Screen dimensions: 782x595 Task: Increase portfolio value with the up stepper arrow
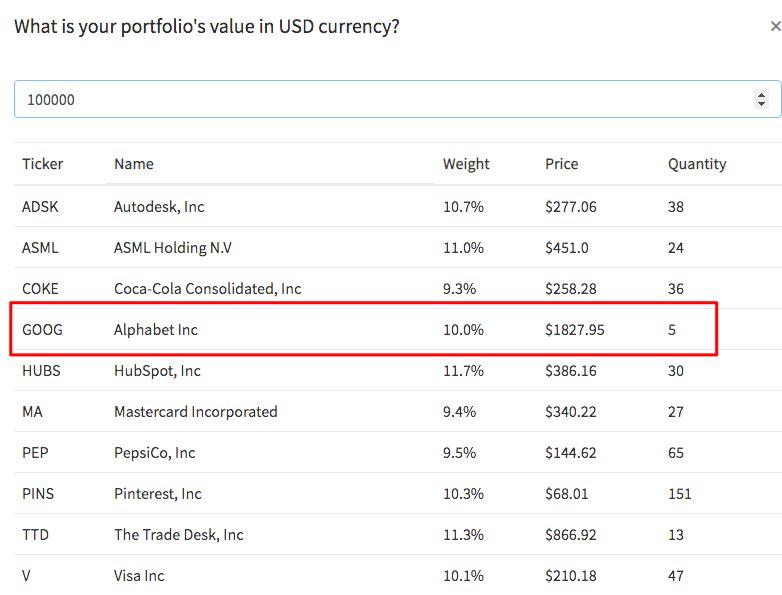coord(761,94)
